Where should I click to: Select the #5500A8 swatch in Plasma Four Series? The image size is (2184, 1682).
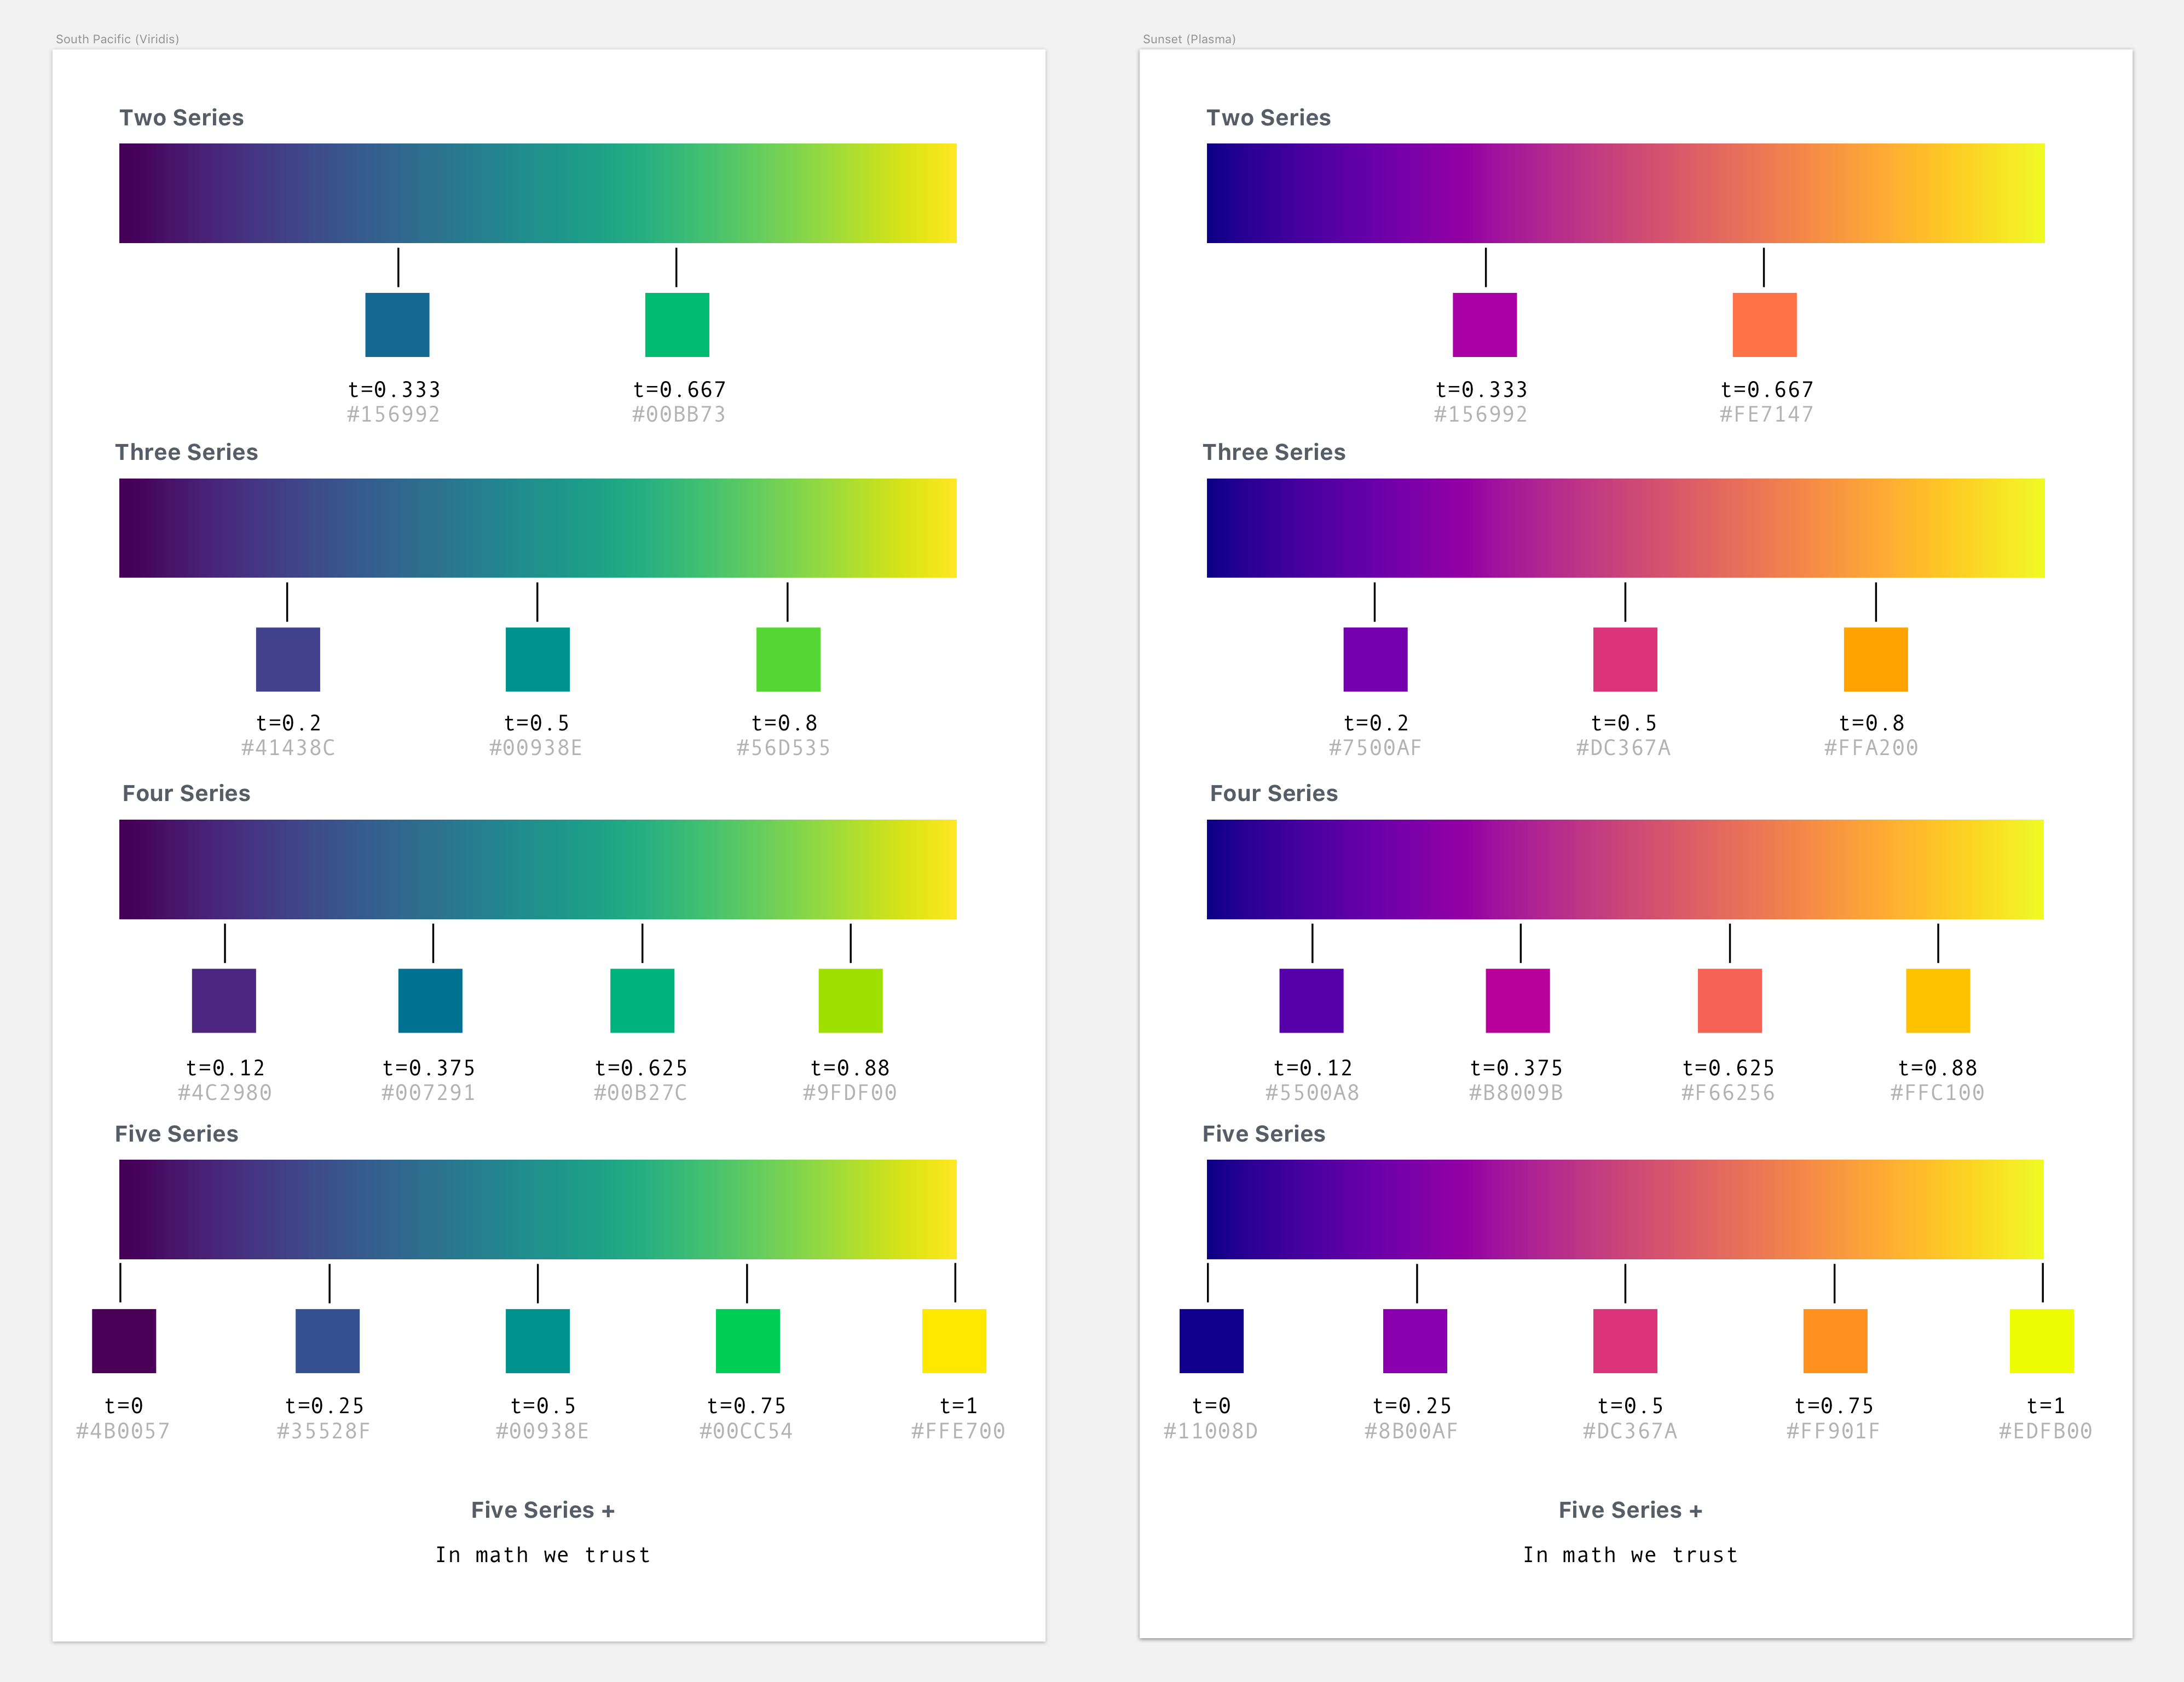[1311, 1000]
